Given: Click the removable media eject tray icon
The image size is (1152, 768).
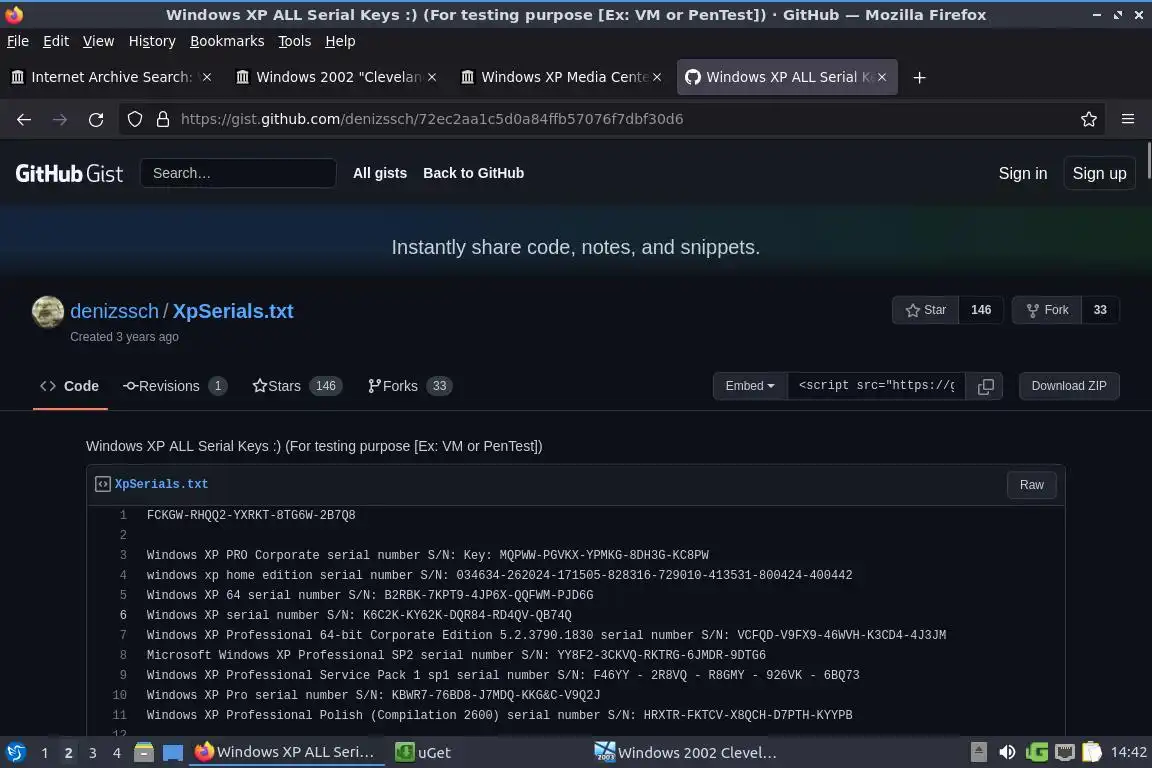Looking at the screenshot, I should click(979, 753).
